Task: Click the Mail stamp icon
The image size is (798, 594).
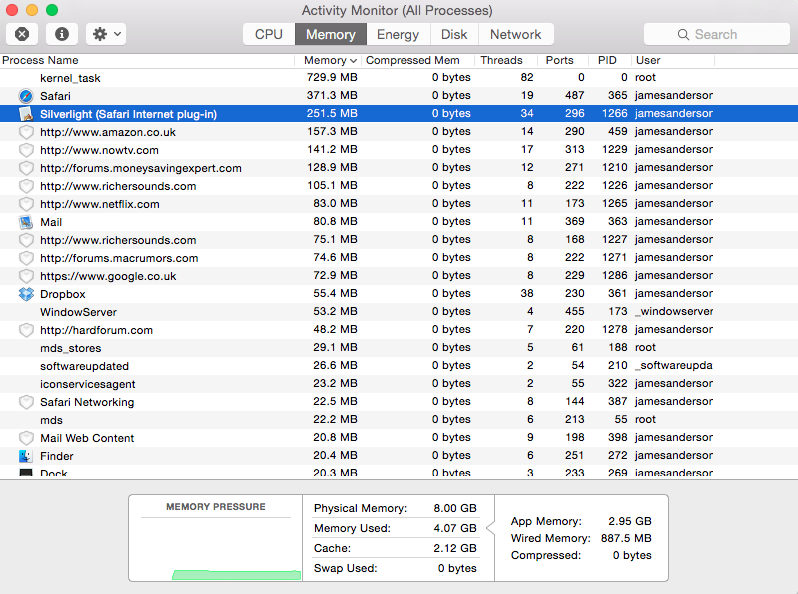Action: point(26,222)
